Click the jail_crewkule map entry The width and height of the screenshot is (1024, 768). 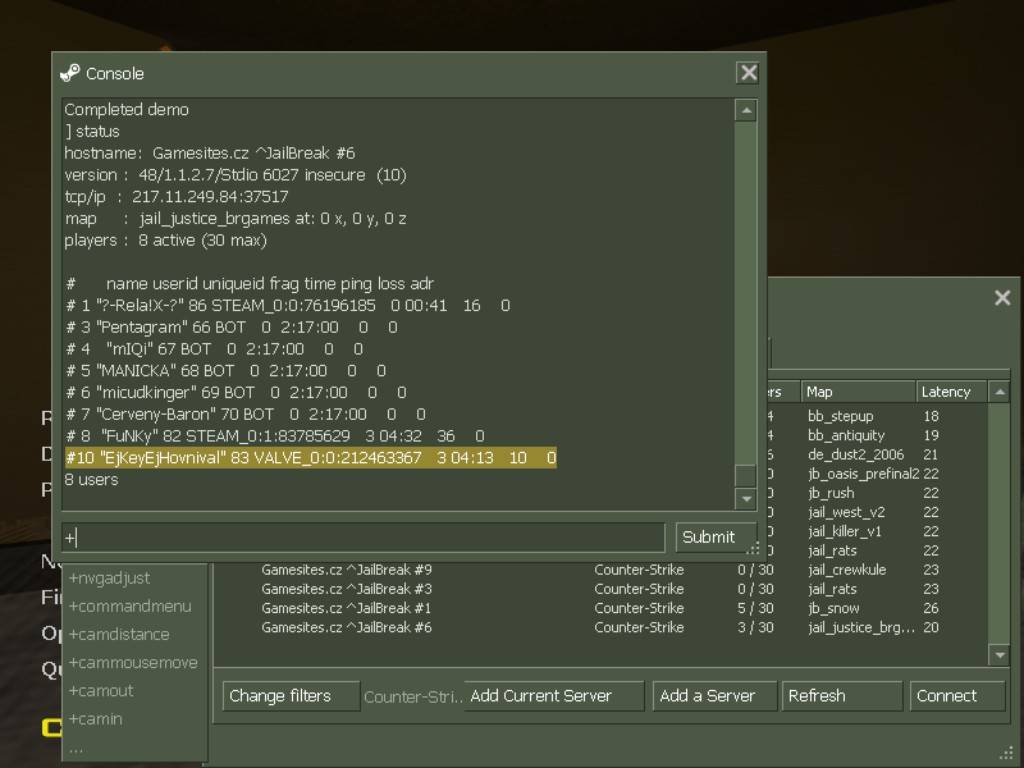(x=847, y=570)
